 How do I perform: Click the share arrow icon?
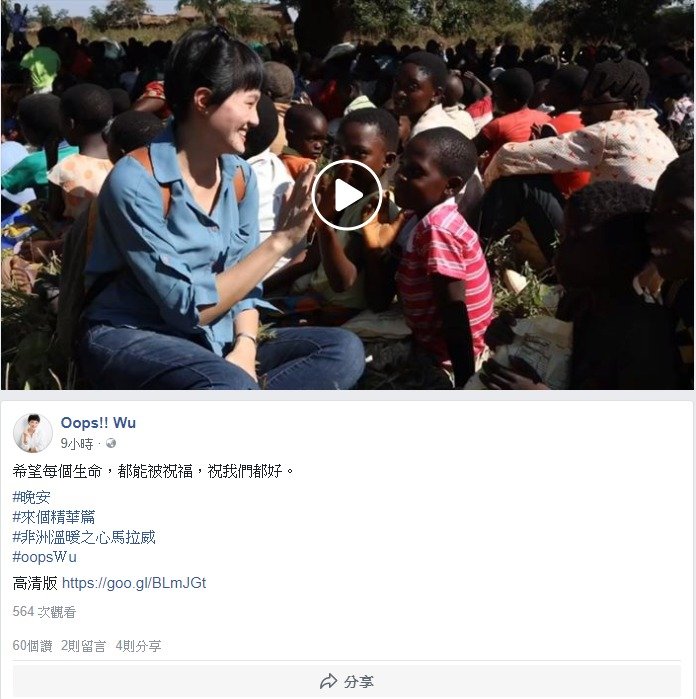pyautogui.click(x=329, y=681)
